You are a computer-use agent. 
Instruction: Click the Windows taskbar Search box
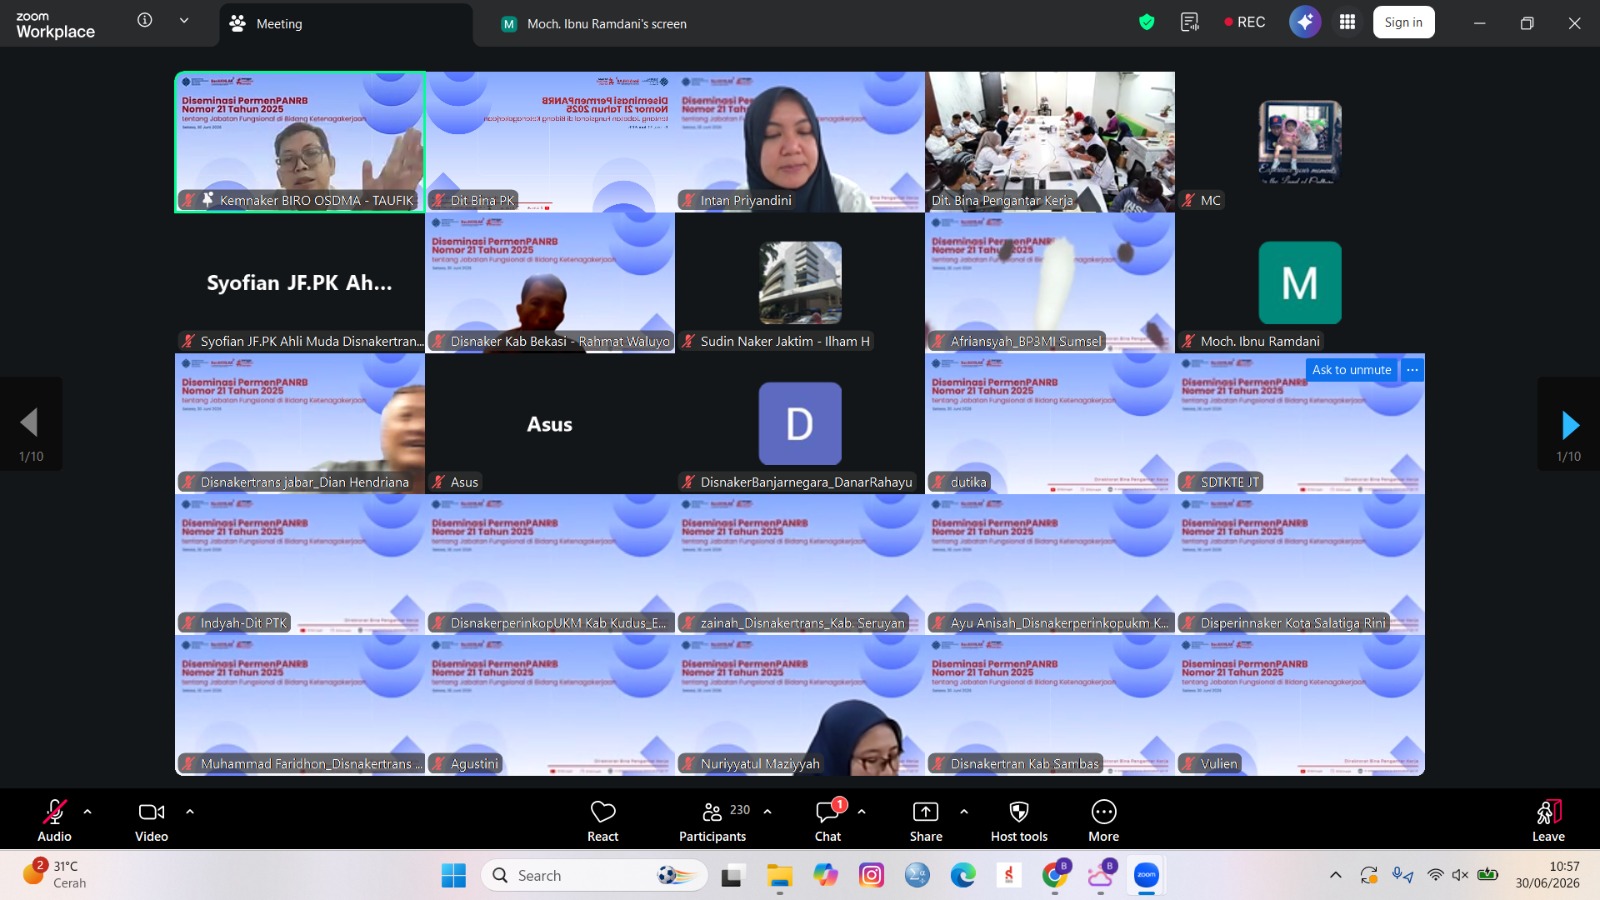click(594, 876)
